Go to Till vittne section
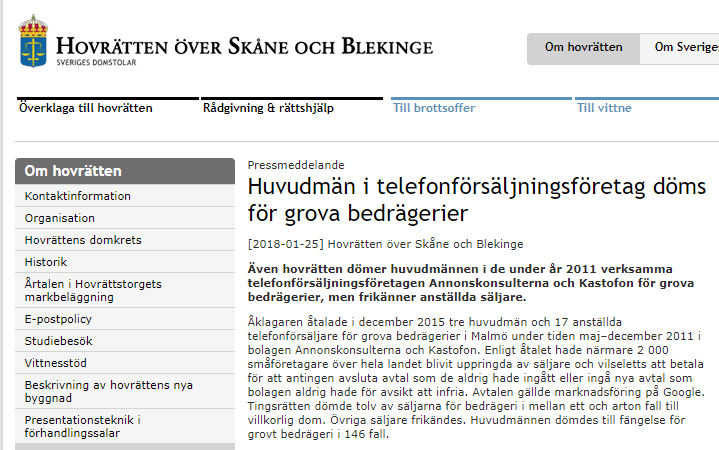 (x=604, y=108)
